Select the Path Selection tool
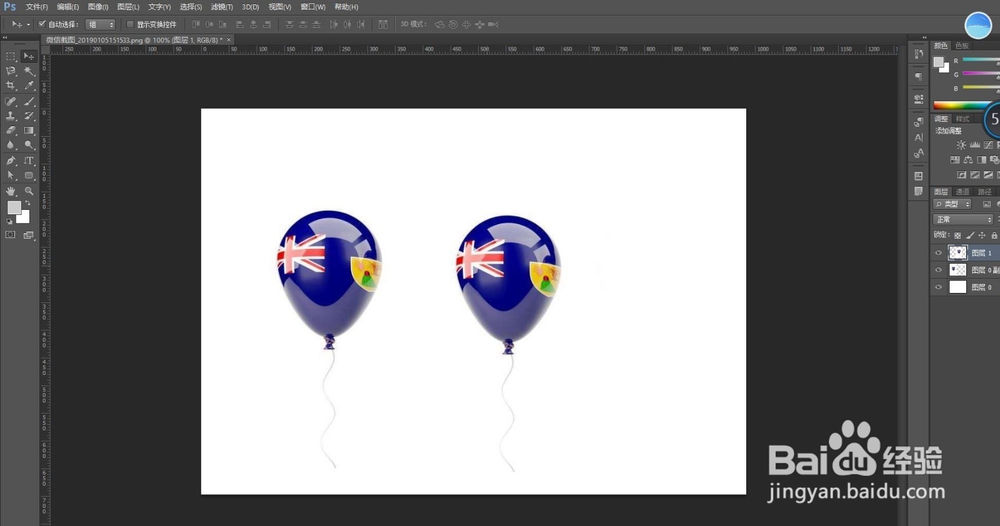 pos(11,175)
